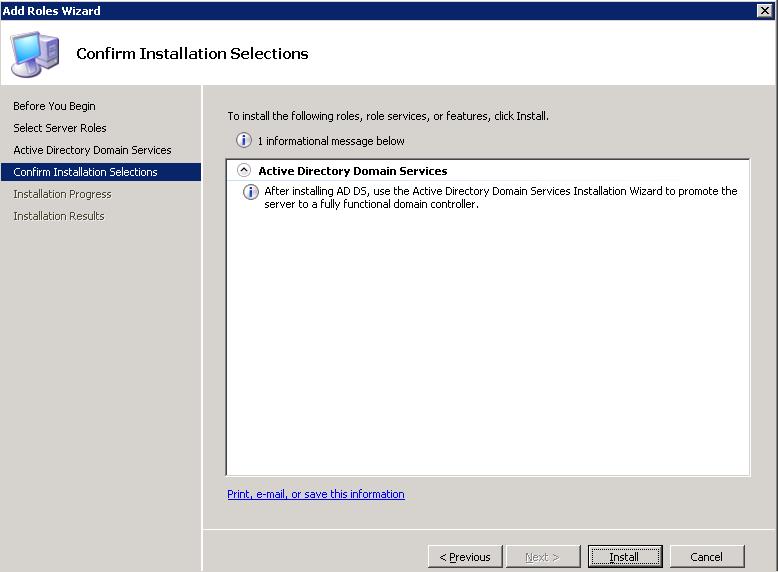The height and width of the screenshot is (572, 778).
Task: Click the '1 informational message below' text
Action: (331, 141)
